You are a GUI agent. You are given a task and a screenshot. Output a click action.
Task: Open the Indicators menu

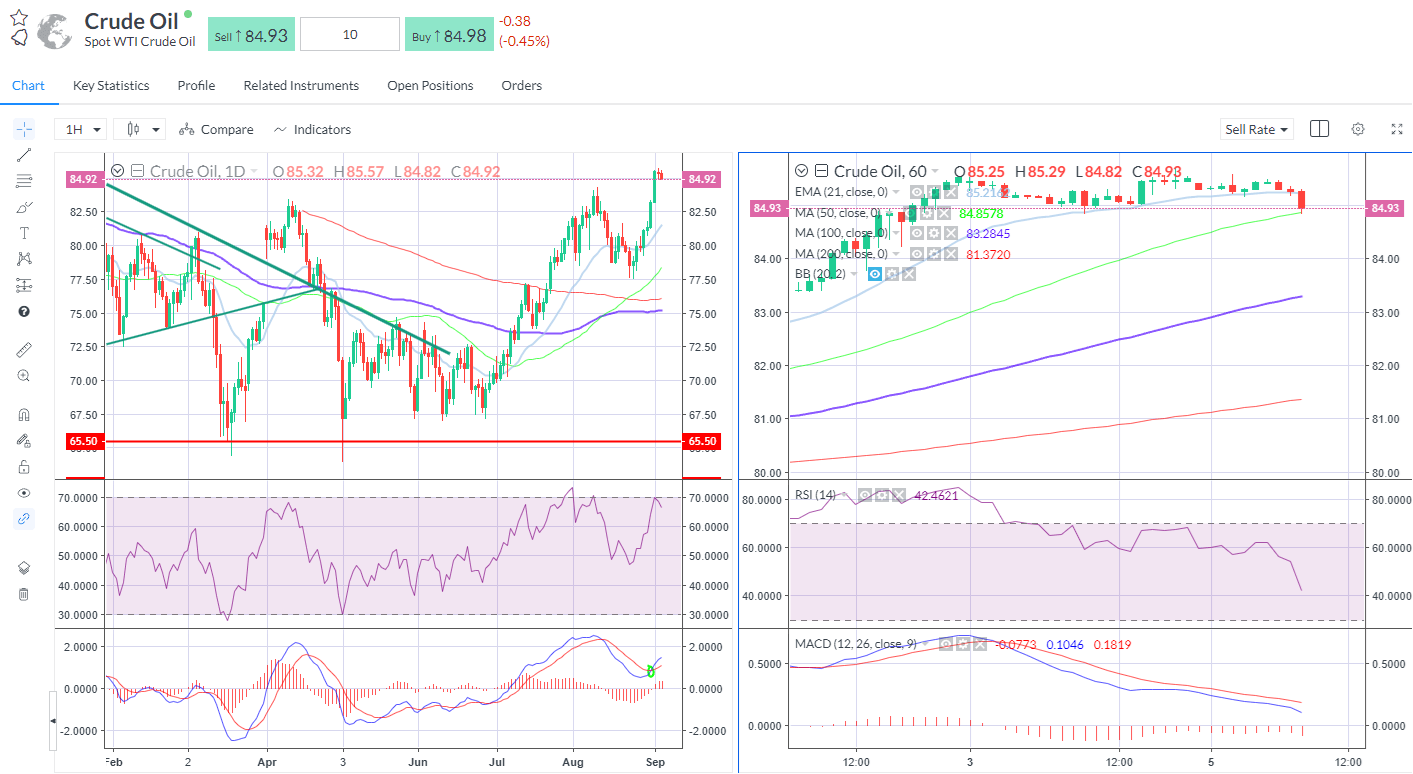[x=312, y=129]
